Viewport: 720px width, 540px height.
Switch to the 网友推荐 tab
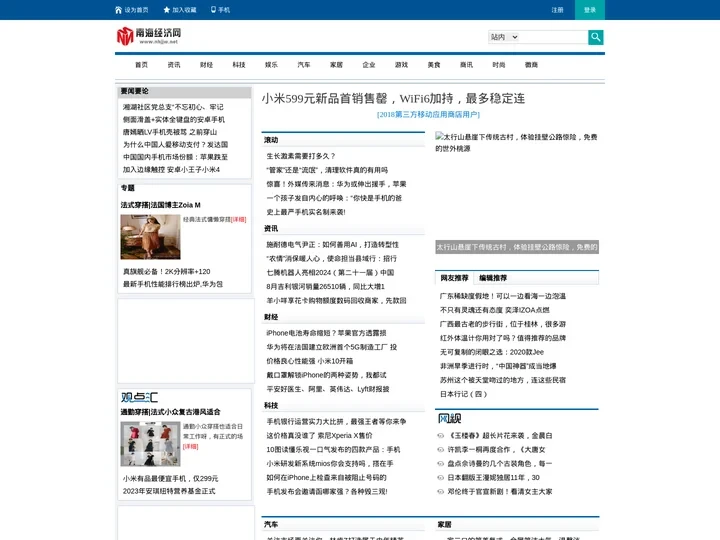[x=454, y=278]
